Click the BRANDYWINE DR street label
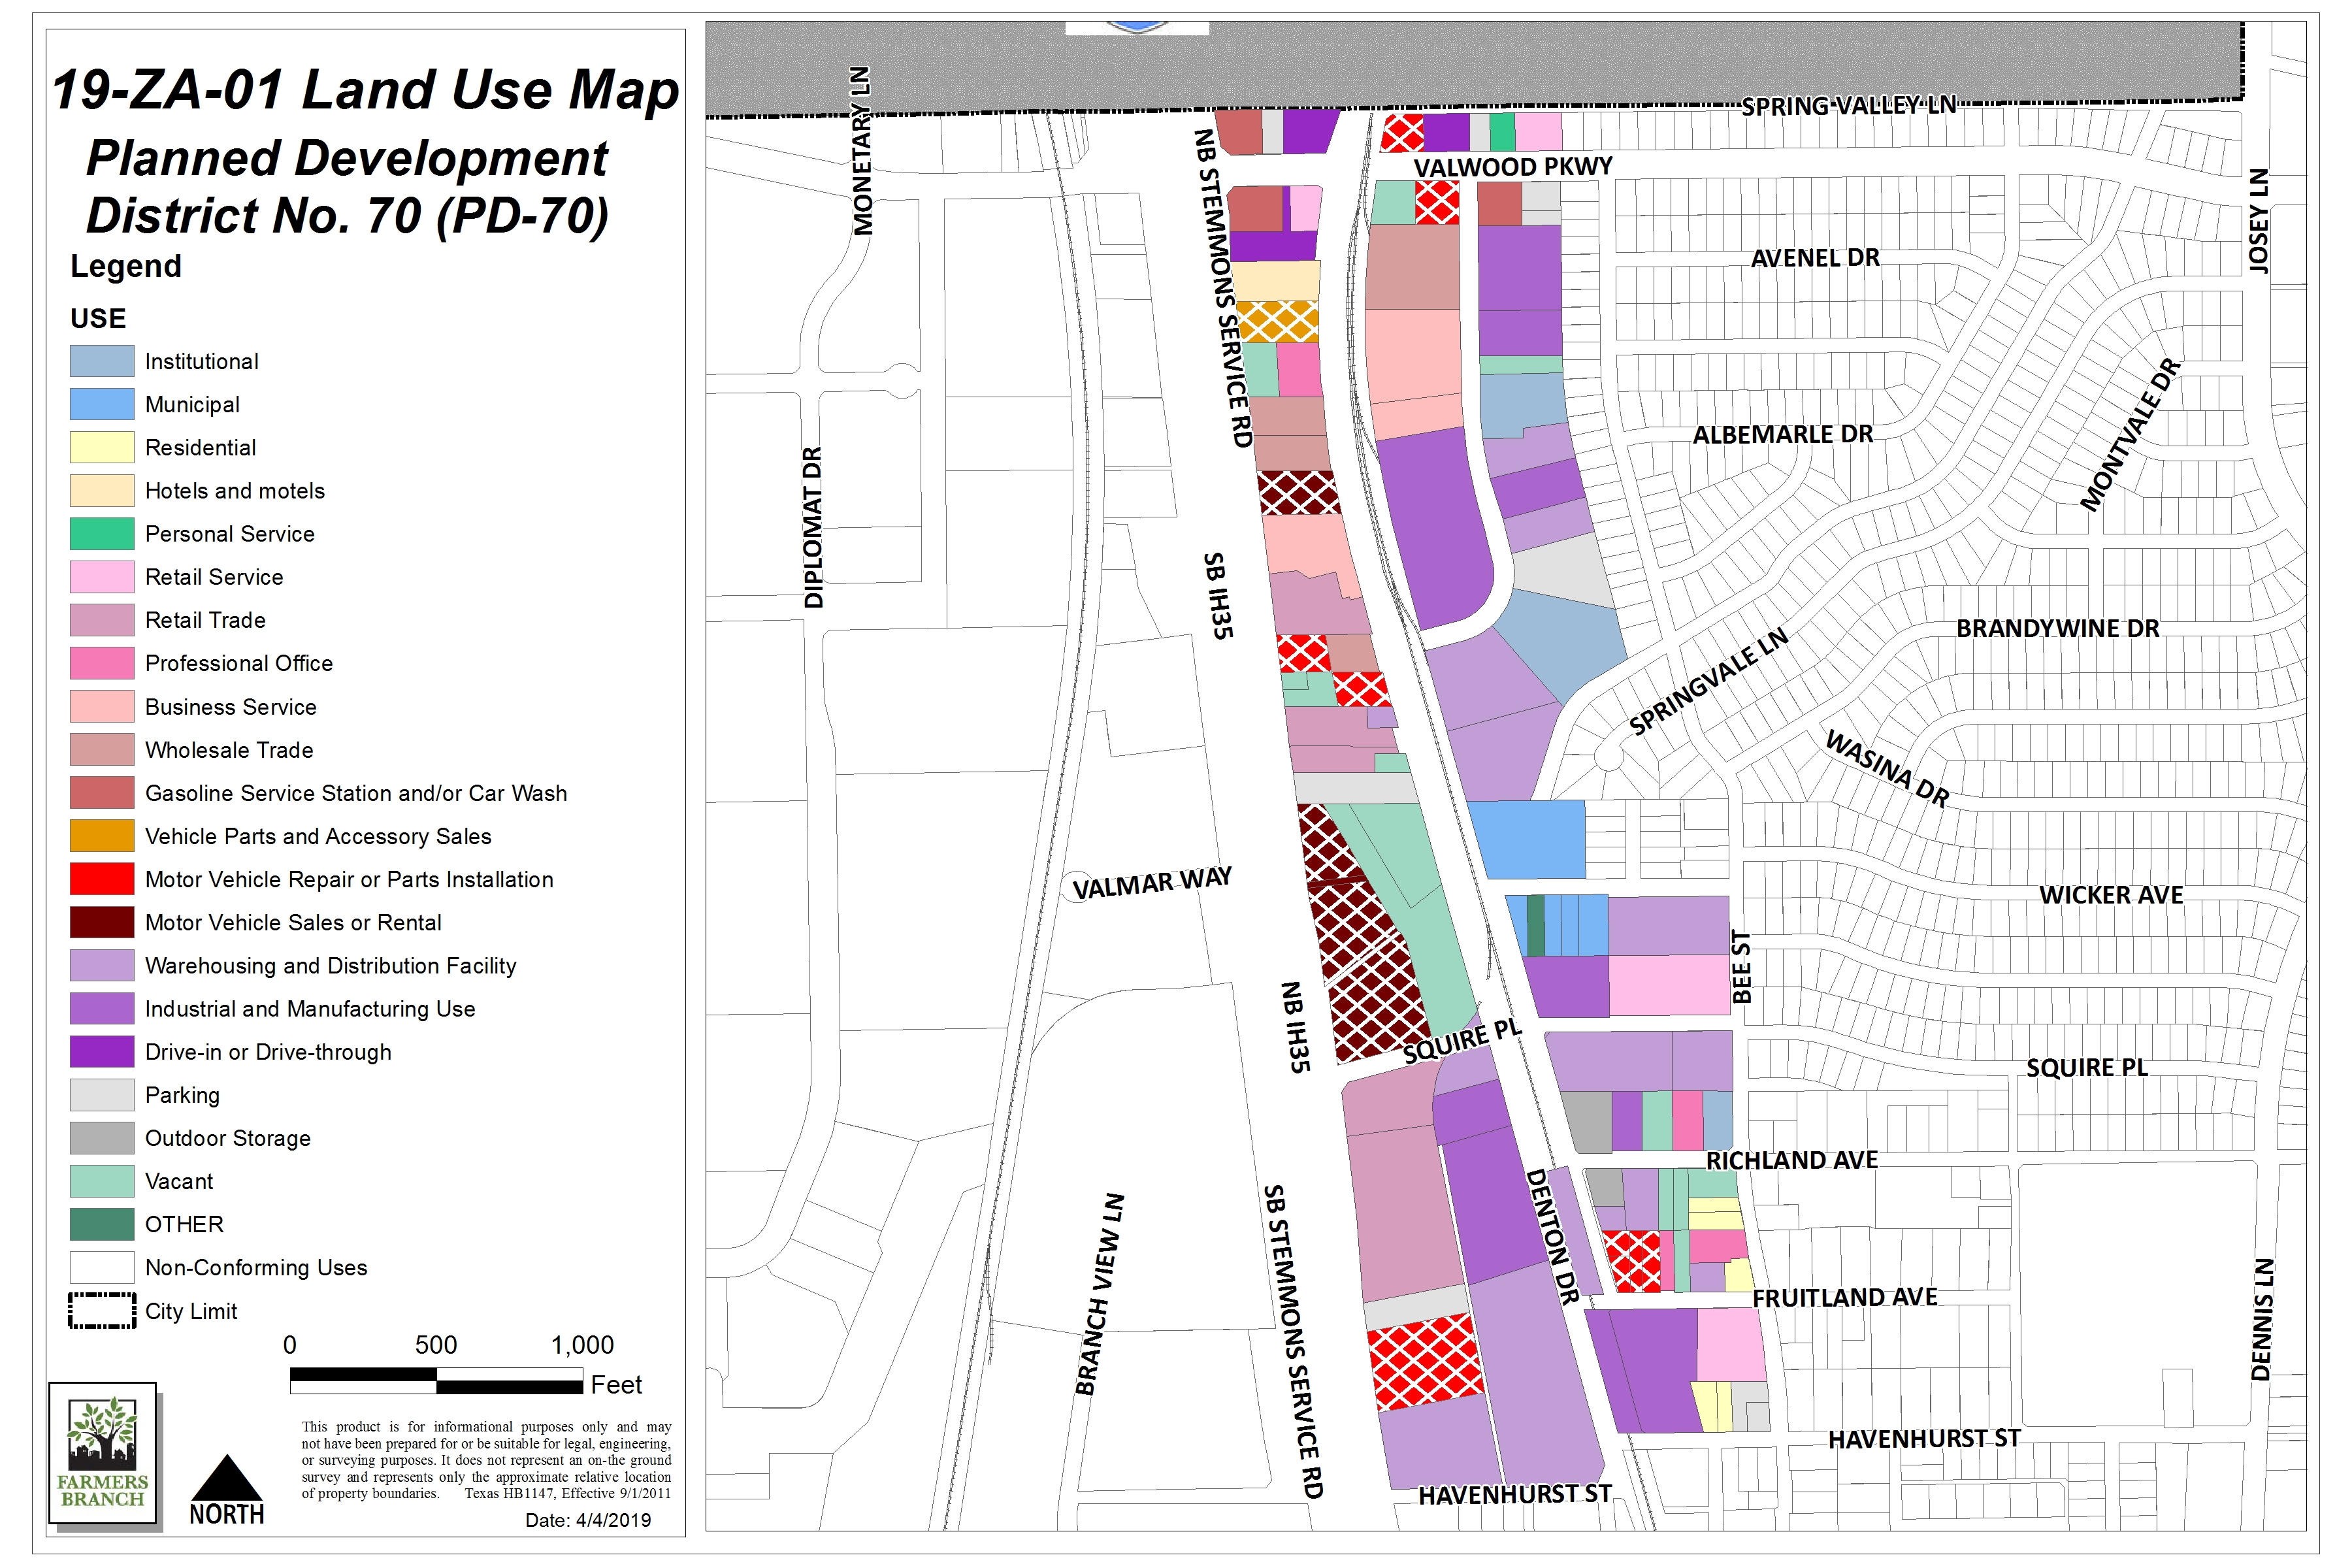 pyautogui.click(x=2057, y=629)
